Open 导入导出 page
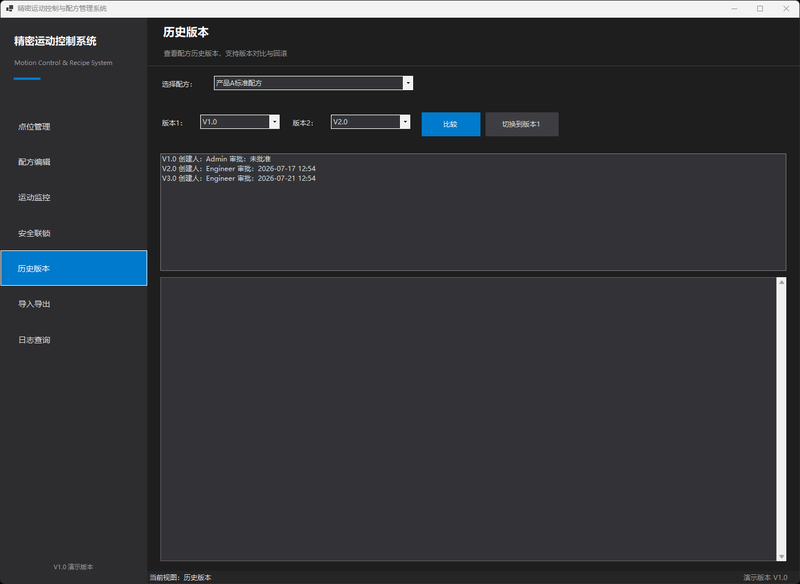This screenshot has height=584, width=800. (x=74, y=304)
